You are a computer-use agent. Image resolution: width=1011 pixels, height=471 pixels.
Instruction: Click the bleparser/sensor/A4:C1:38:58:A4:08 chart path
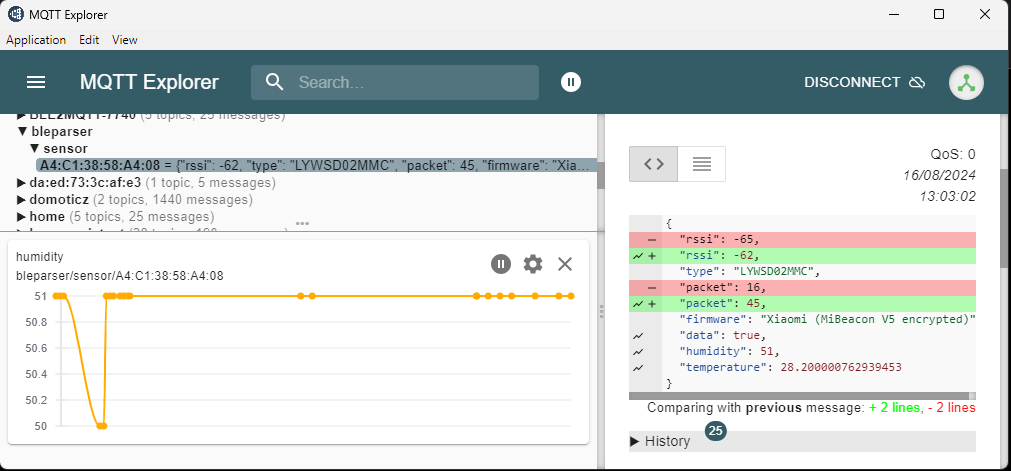pos(120,276)
